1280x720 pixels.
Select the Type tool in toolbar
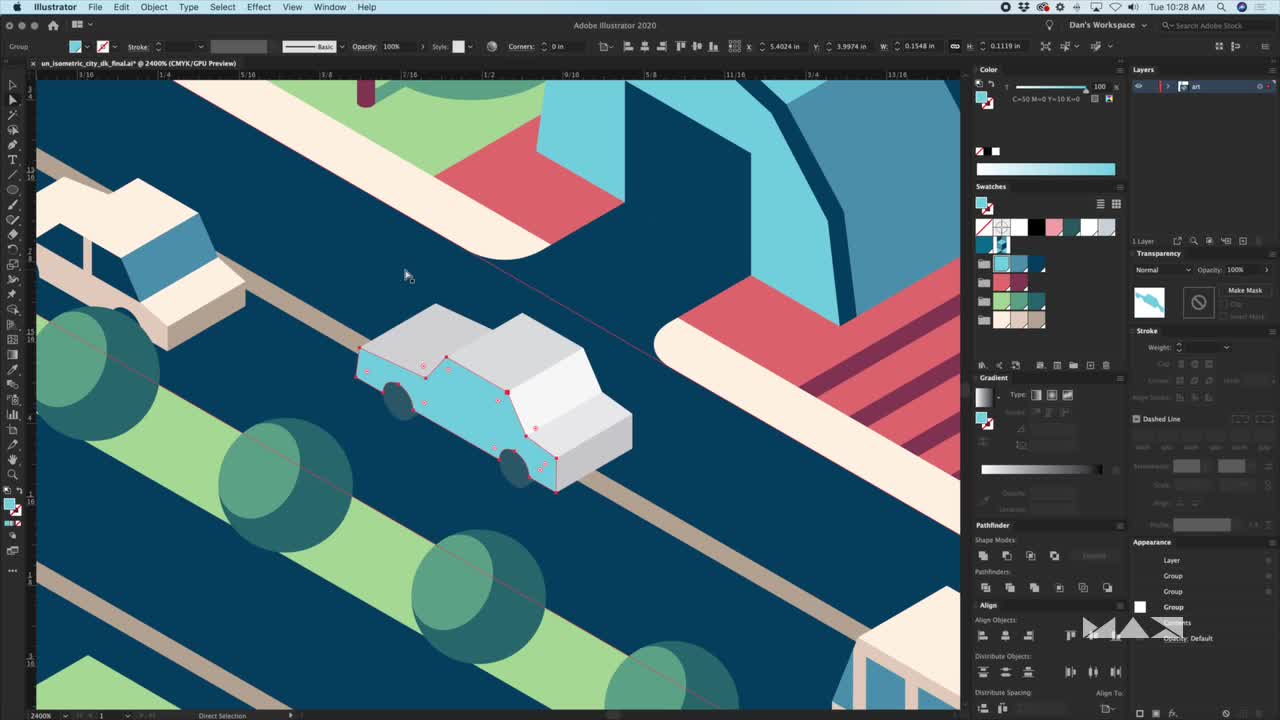pos(12,160)
